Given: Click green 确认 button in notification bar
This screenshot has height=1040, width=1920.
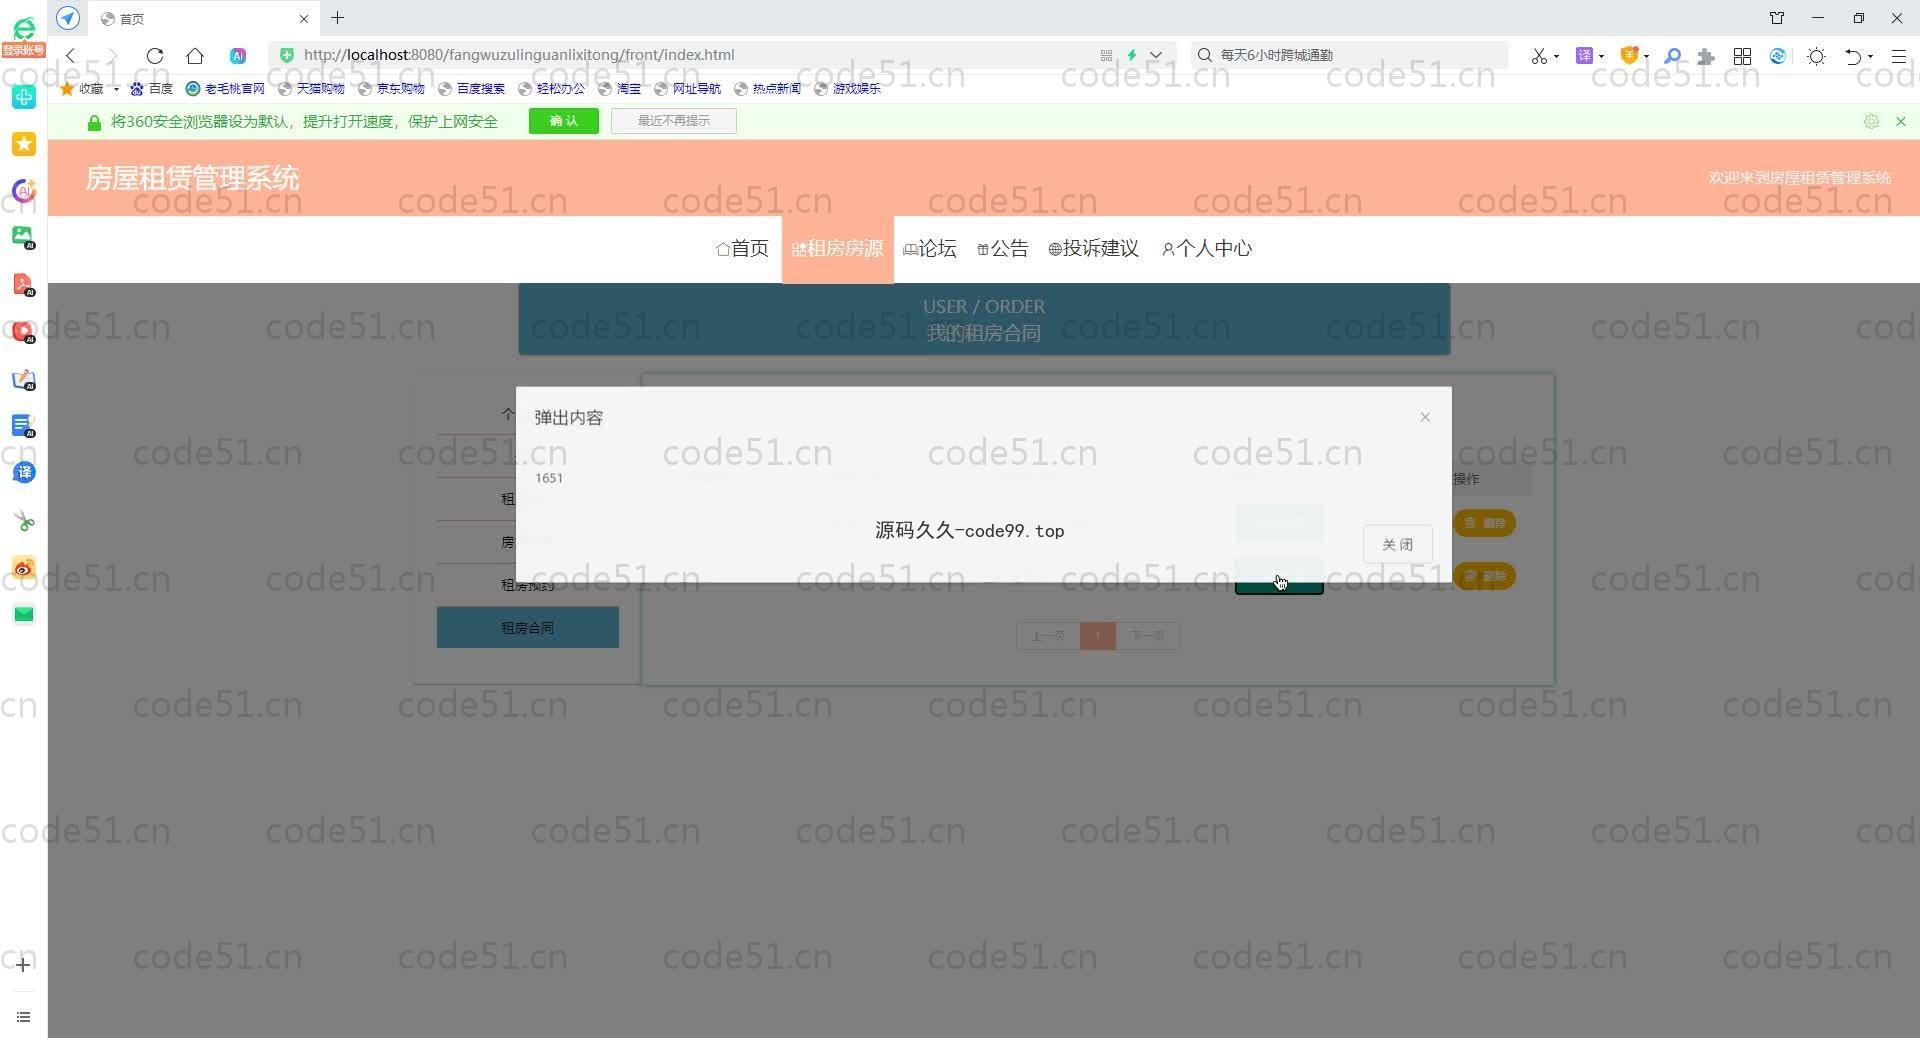Looking at the screenshot, I should [x=563, y=121].
